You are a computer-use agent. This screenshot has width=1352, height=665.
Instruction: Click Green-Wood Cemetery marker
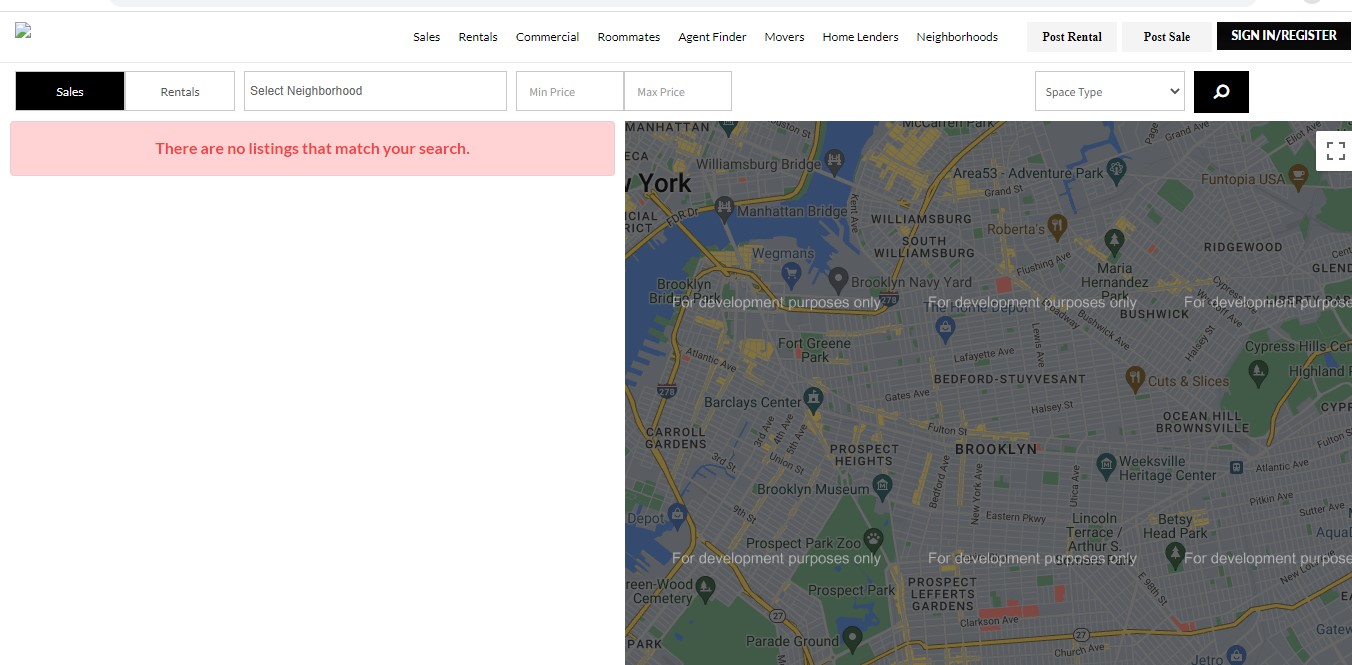click(706, 589)
